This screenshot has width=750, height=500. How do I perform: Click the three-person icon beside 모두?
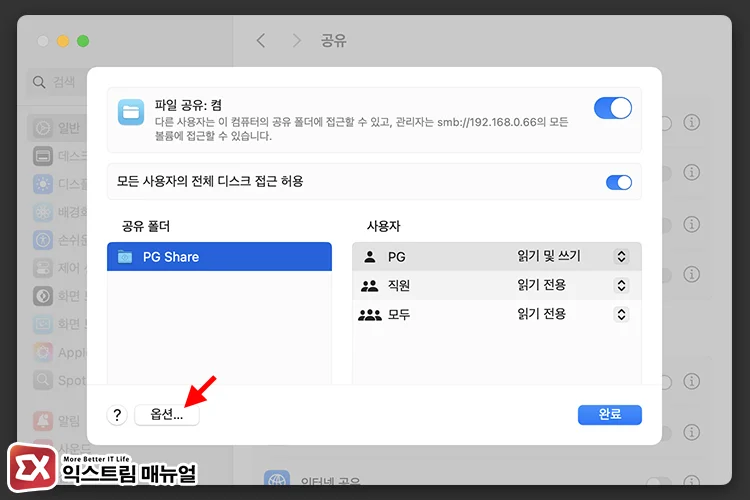coord(369,315)
